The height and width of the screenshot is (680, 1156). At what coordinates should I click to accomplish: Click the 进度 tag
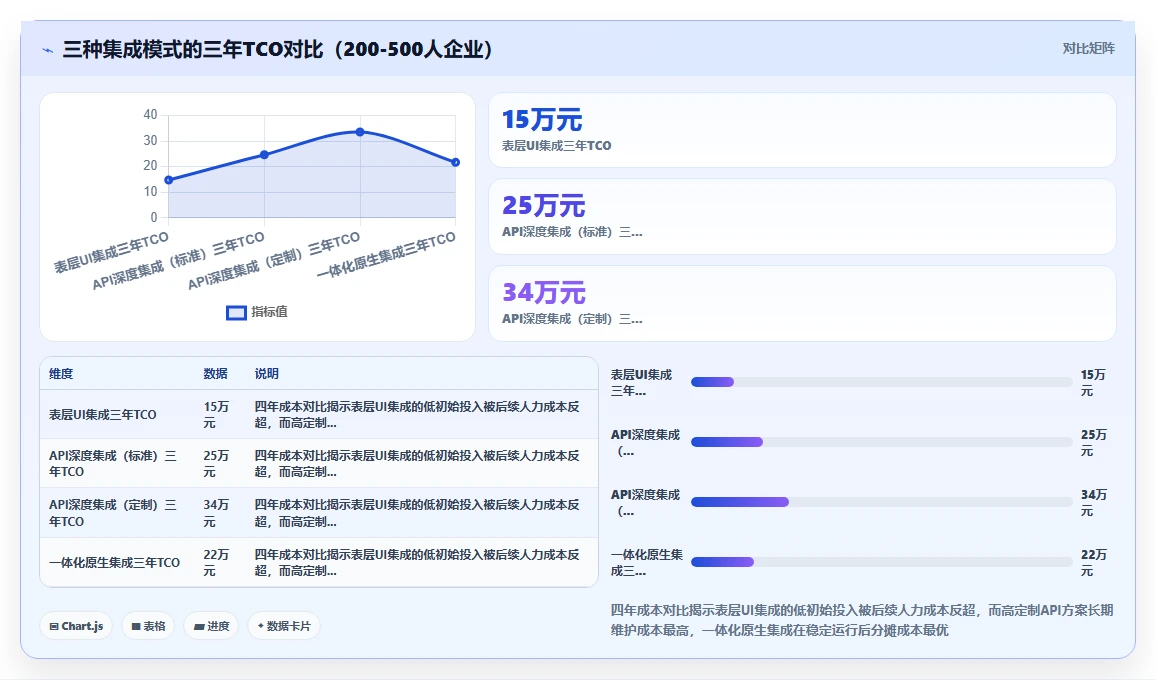point(212,626)
